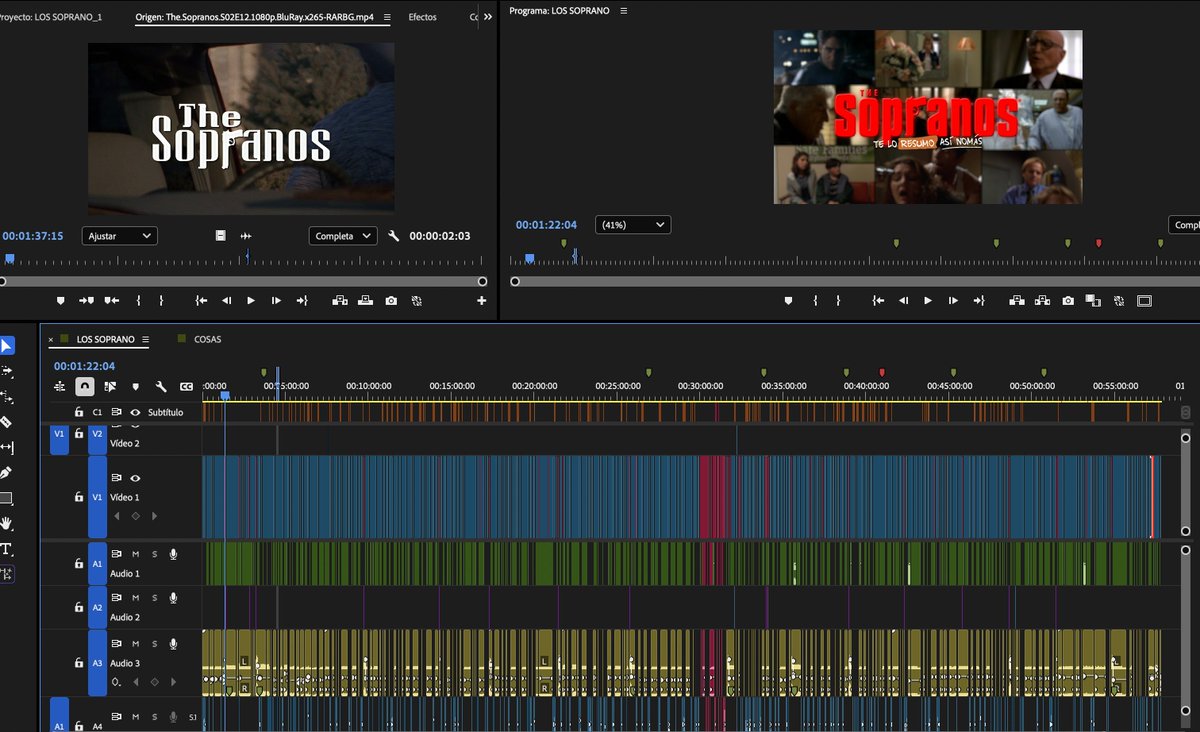
Task: Open the Efectos panel tab
Action: (422, 17)
